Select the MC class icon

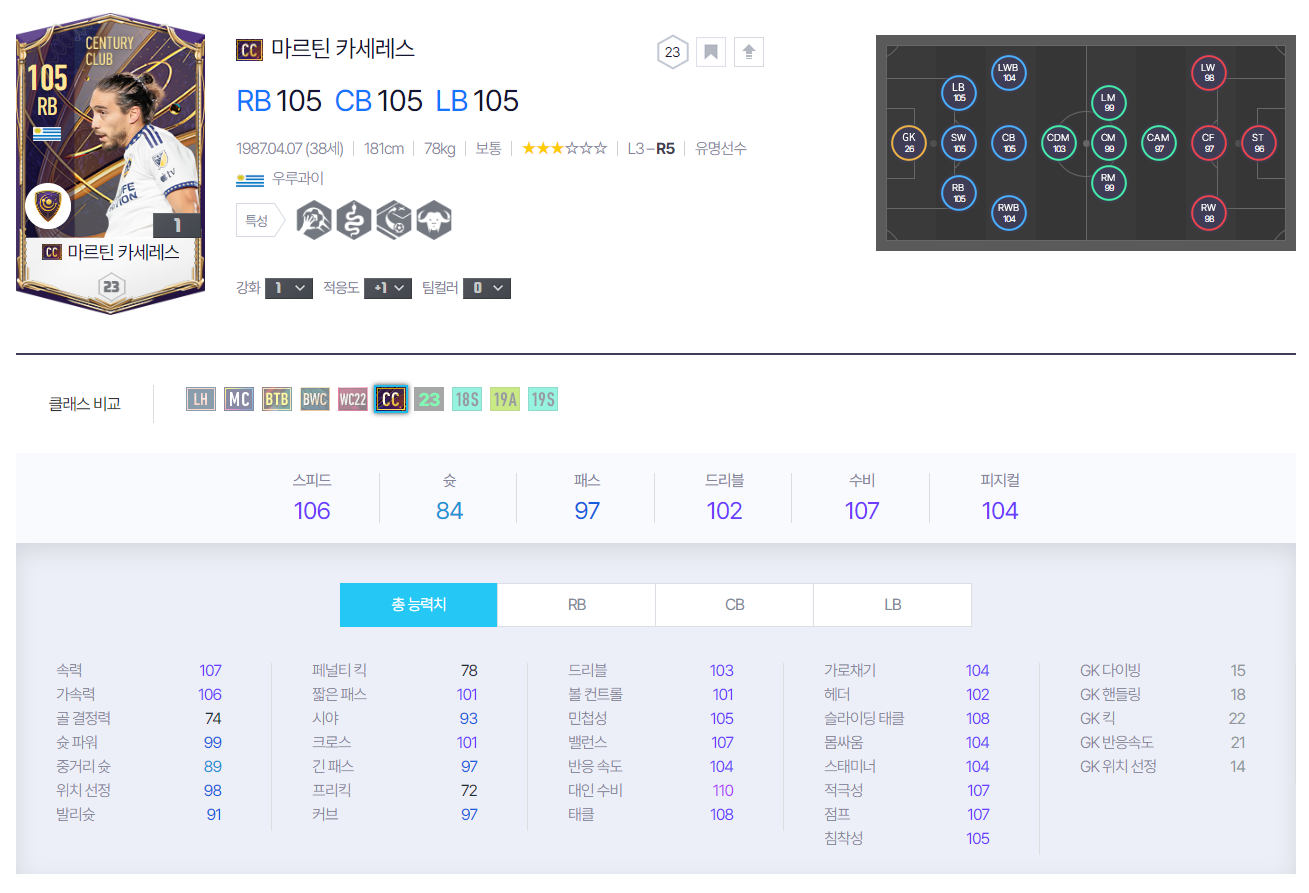click(x=239, y=399)
